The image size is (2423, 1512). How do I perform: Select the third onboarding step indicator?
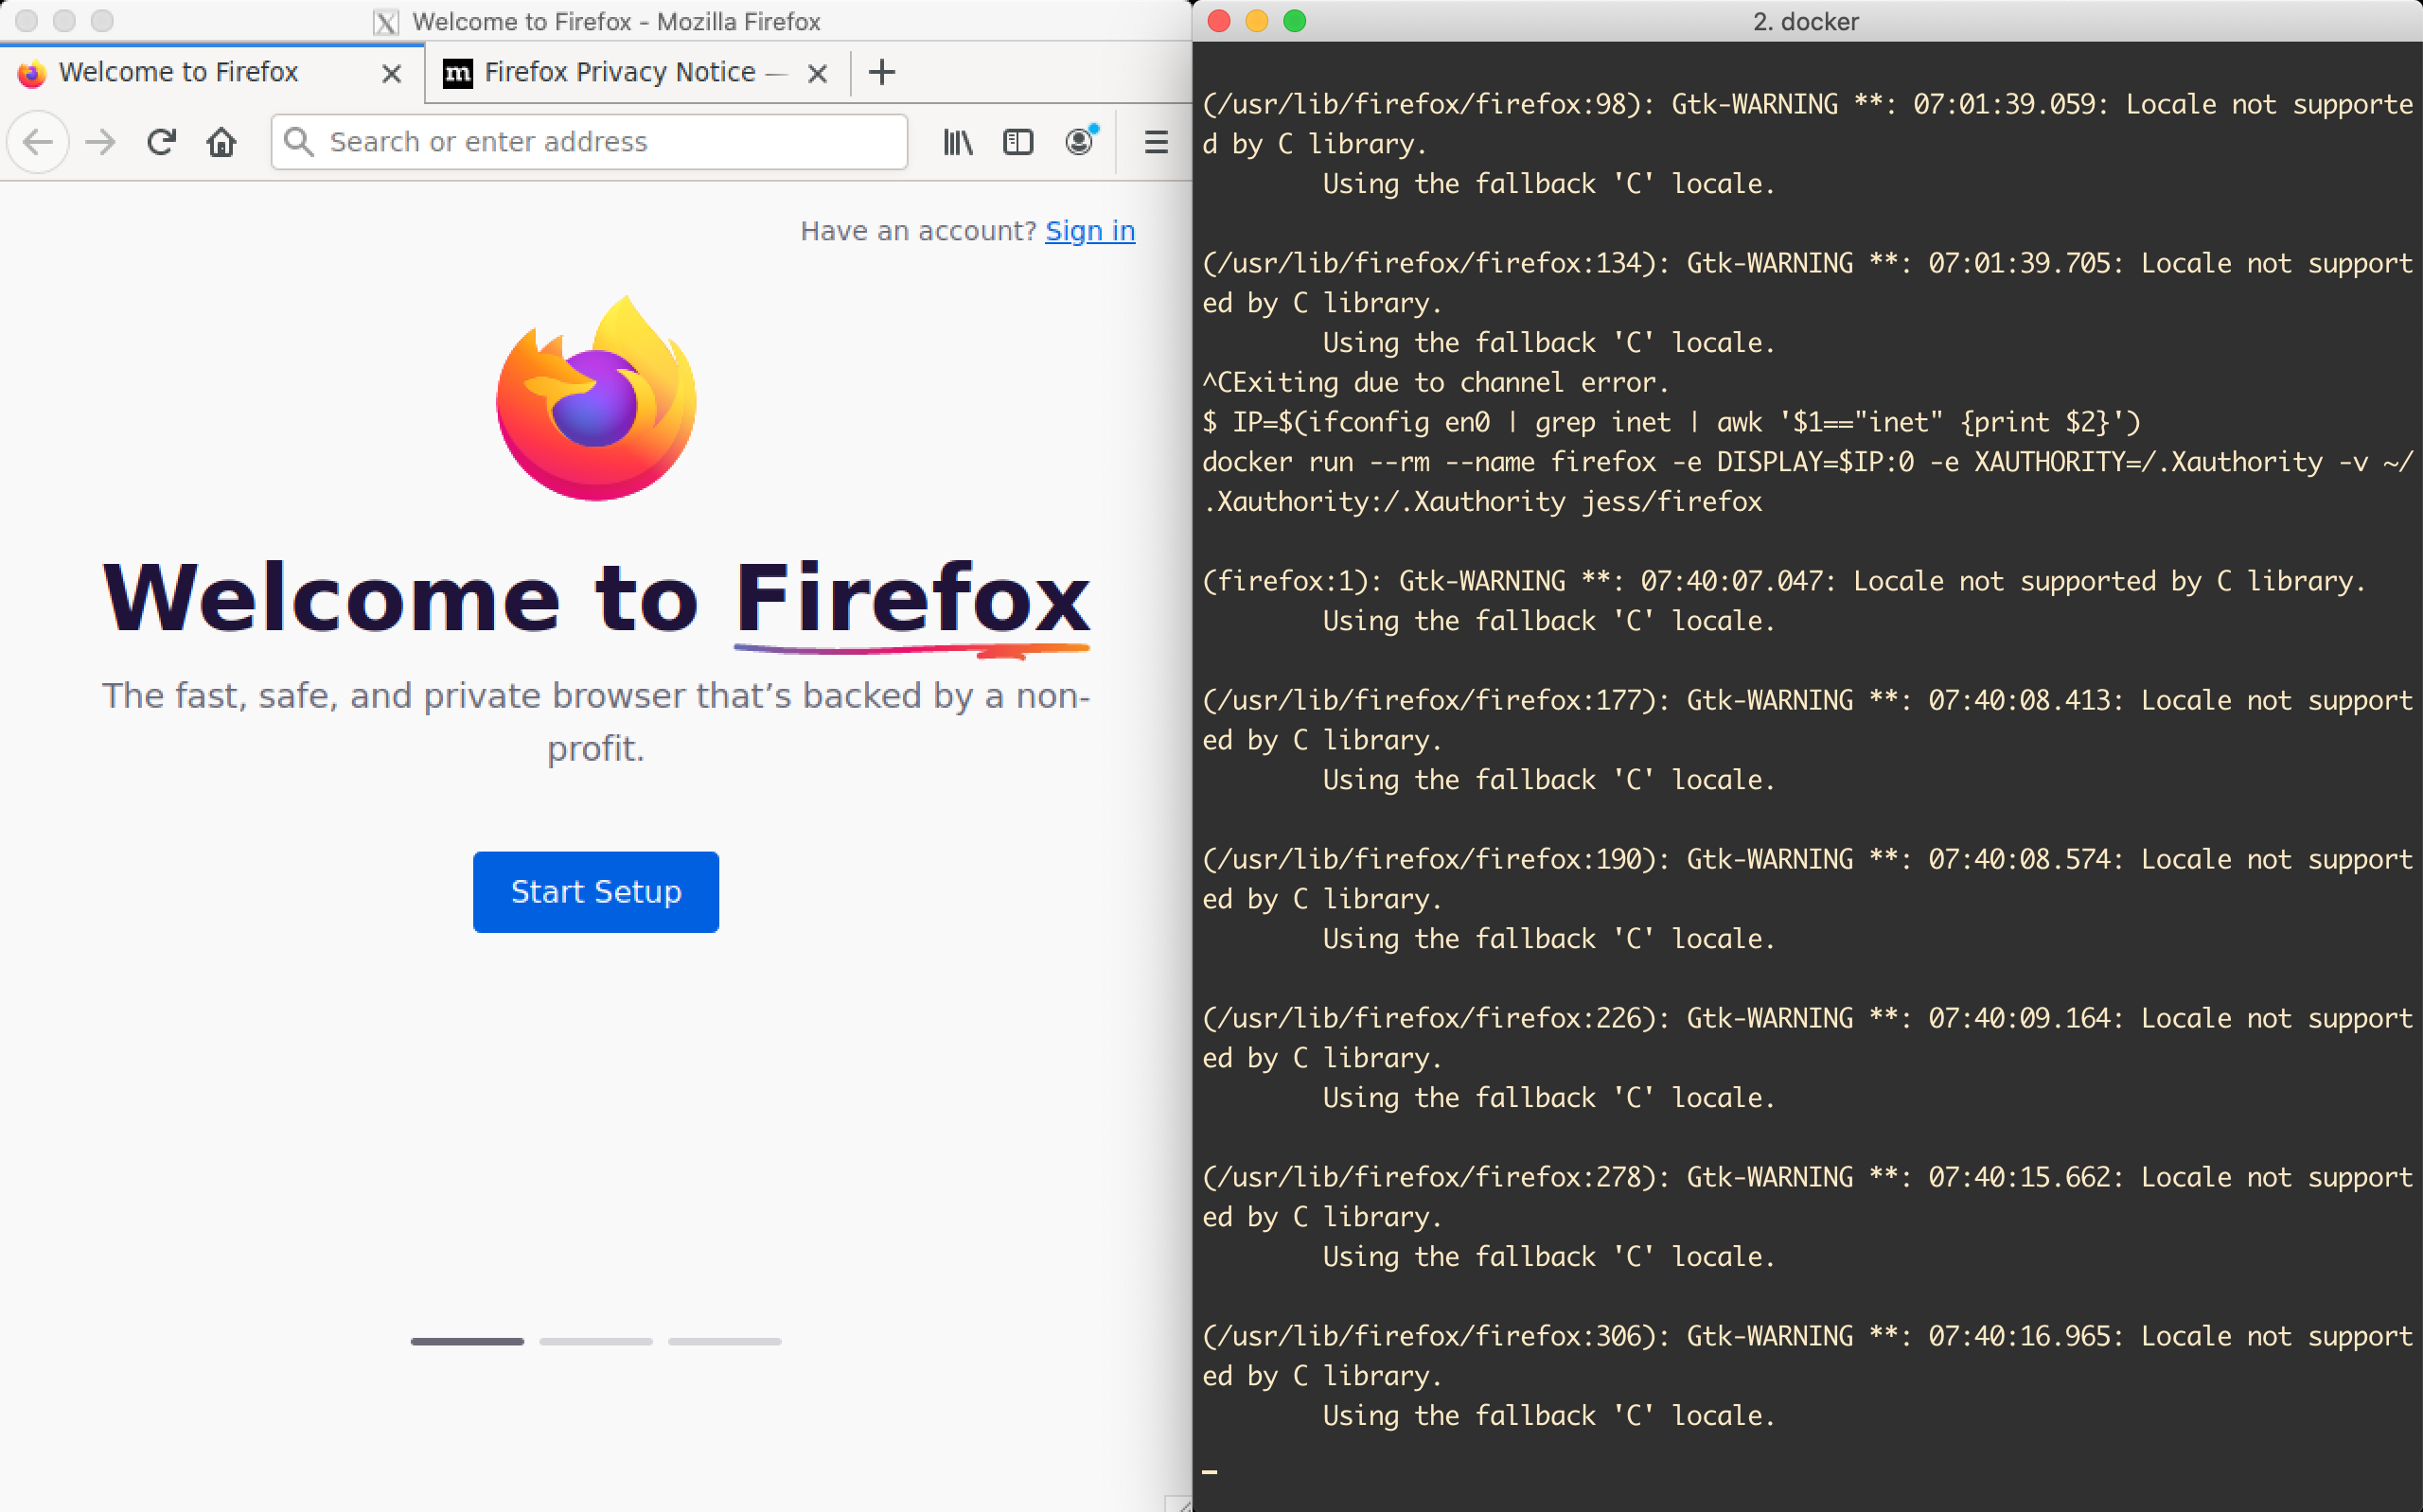point(724,1341)
